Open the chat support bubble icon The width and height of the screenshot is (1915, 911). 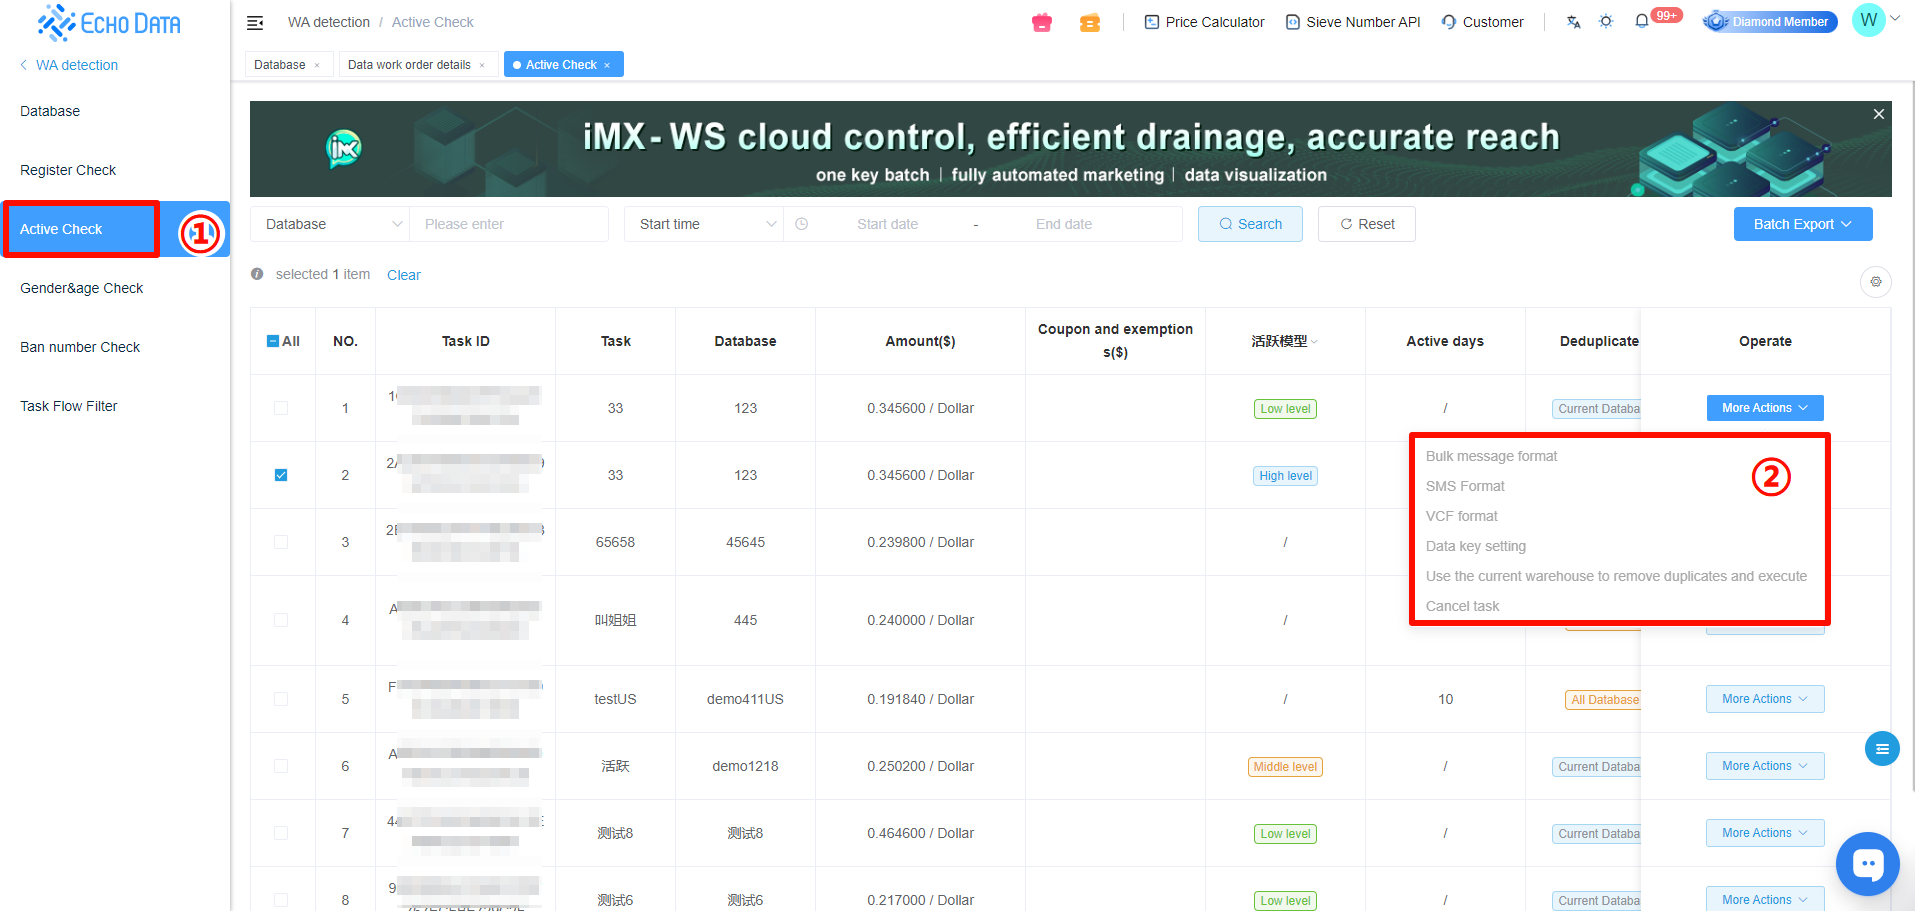pyautogui.click(x=1867, y=863)
